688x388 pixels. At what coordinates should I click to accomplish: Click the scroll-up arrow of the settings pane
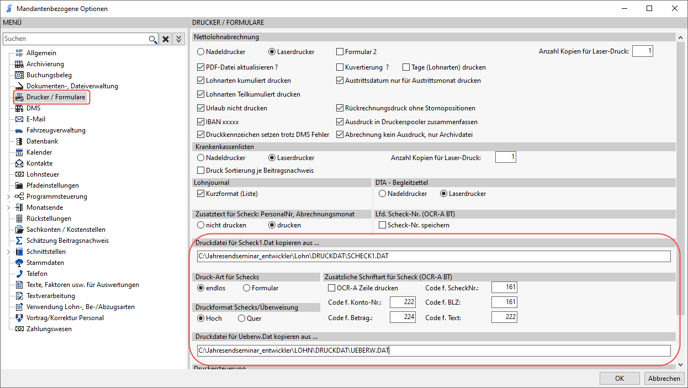click(x=680, y=38)
